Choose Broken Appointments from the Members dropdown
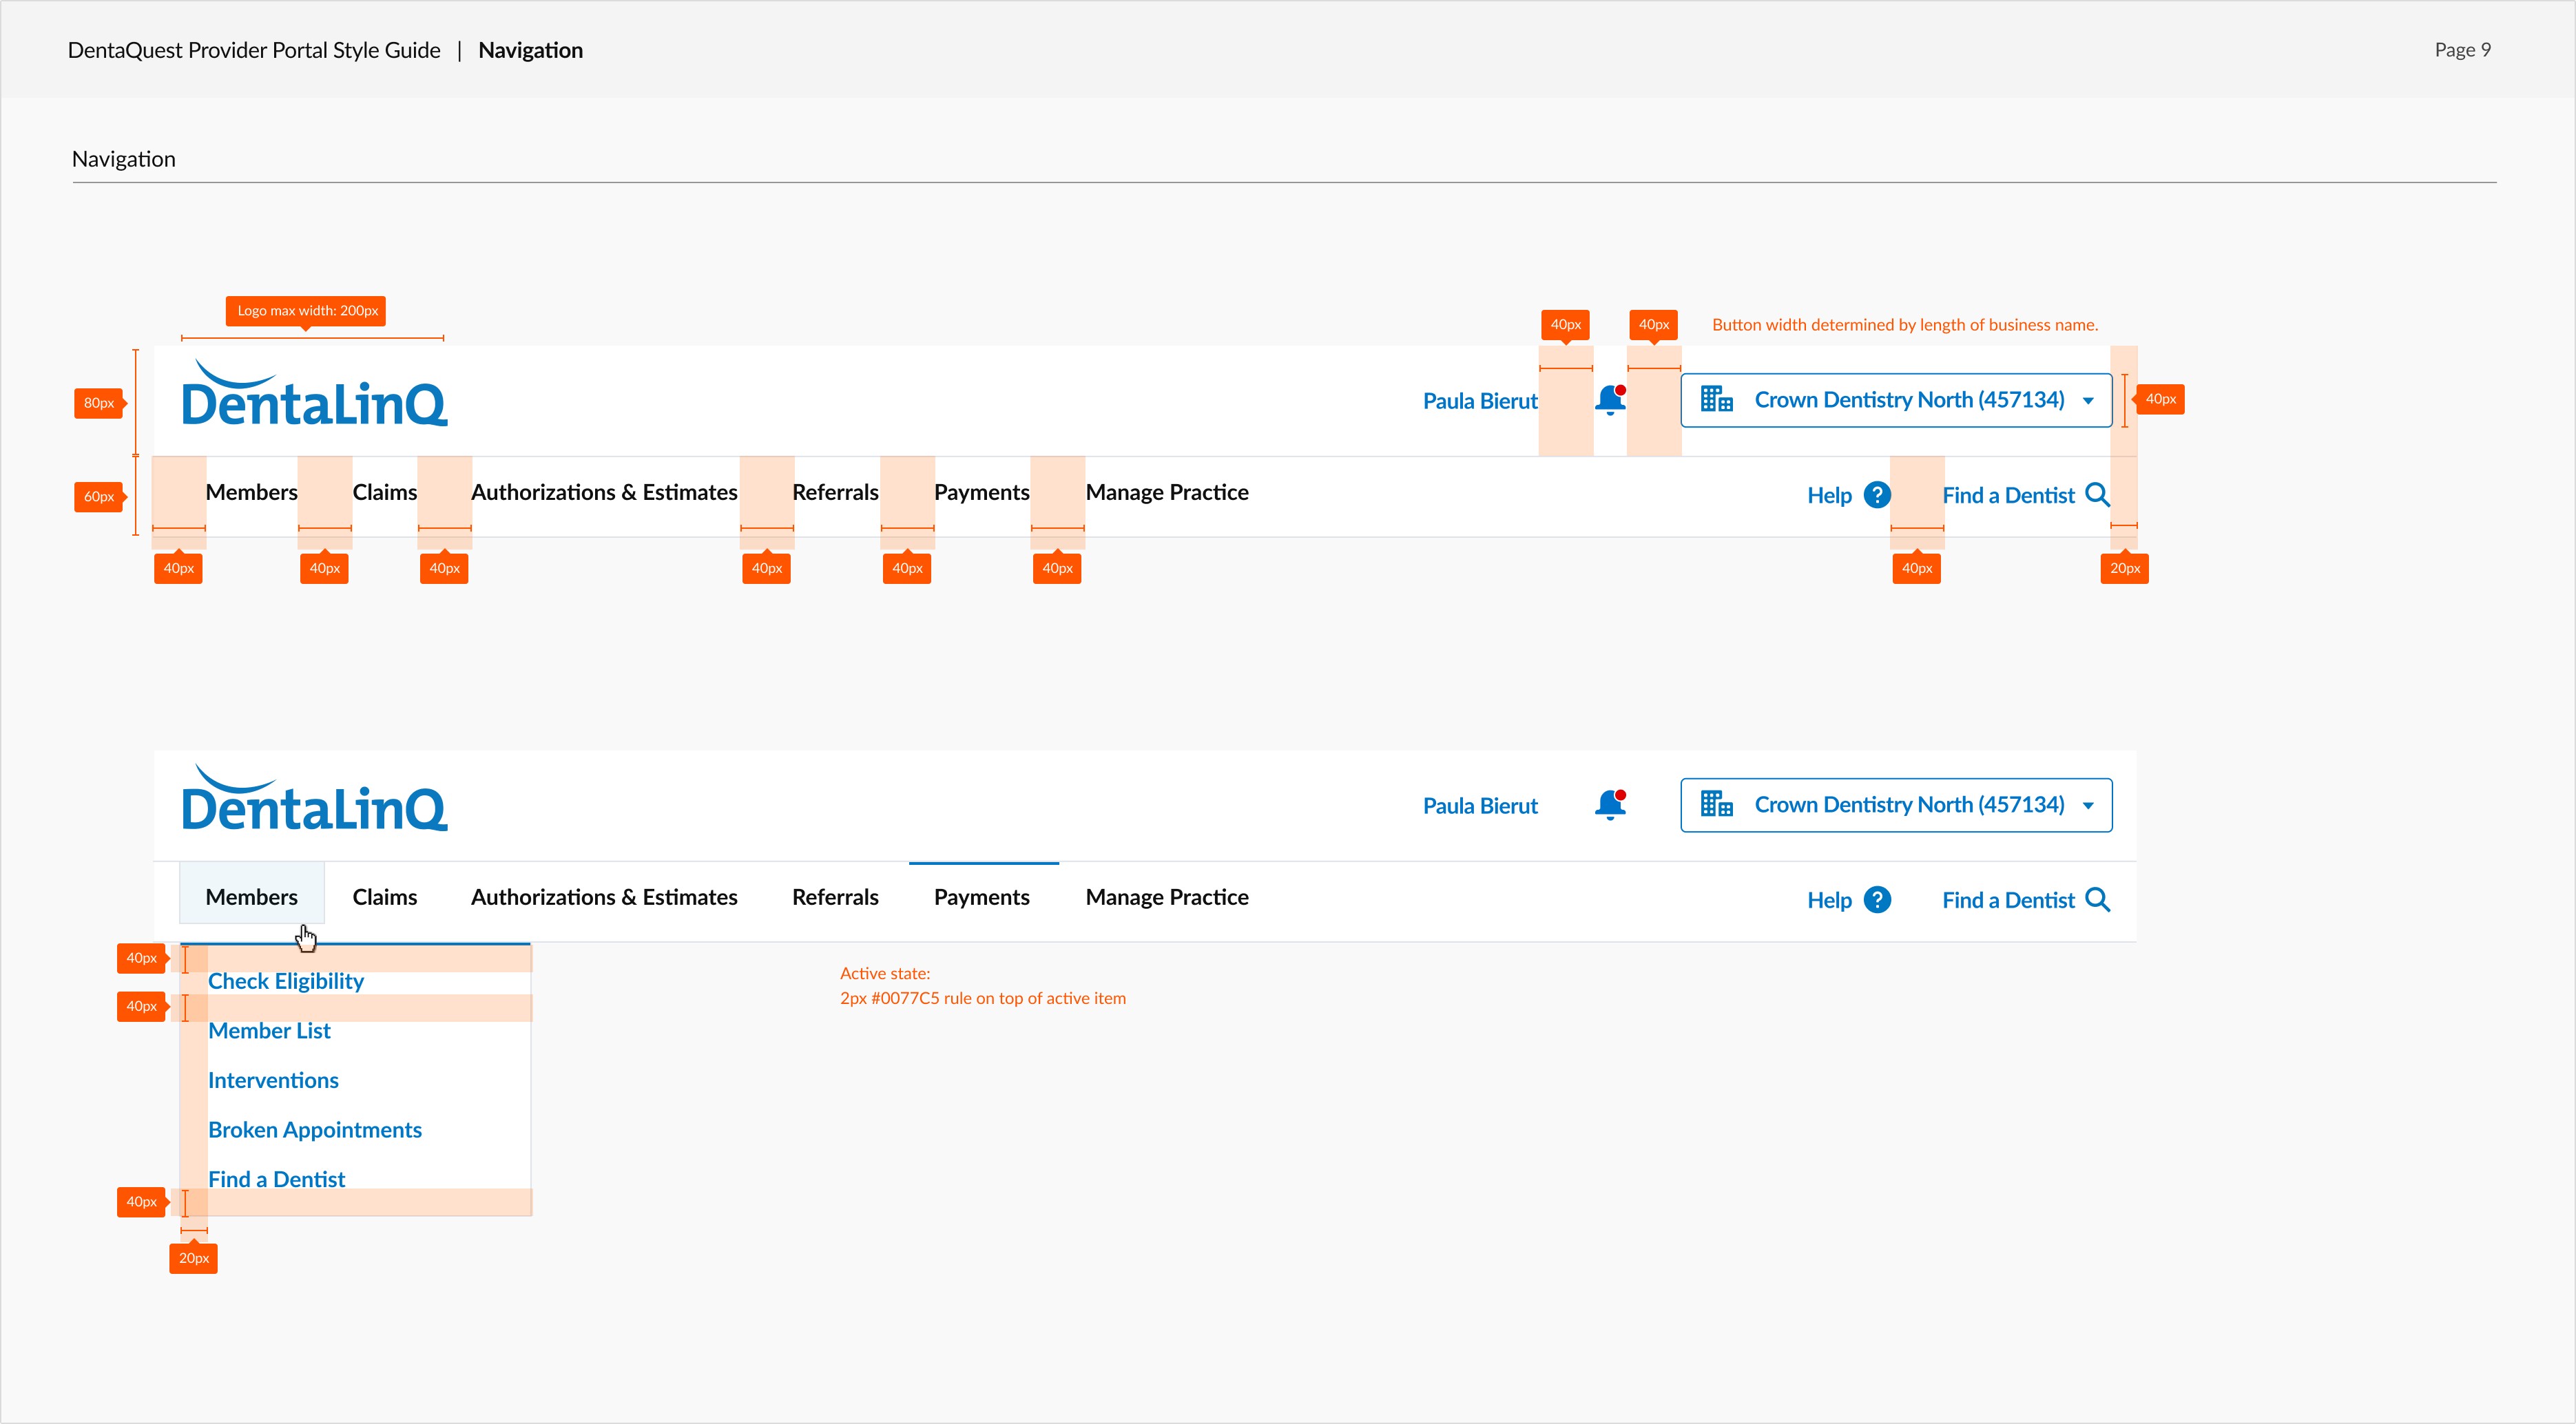 315,1130
